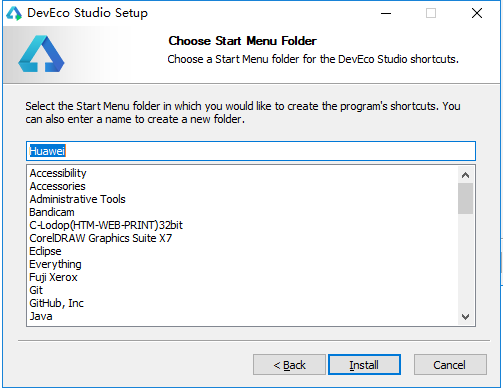Click the folder list scrollbar thumb

[x=466, y=198]
